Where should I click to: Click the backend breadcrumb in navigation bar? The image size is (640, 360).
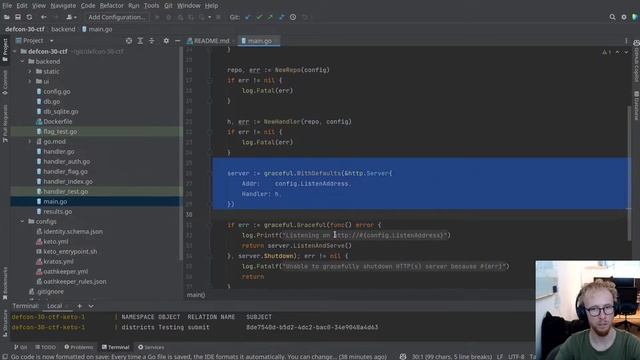pyautogui.click(x=63, y=29)
